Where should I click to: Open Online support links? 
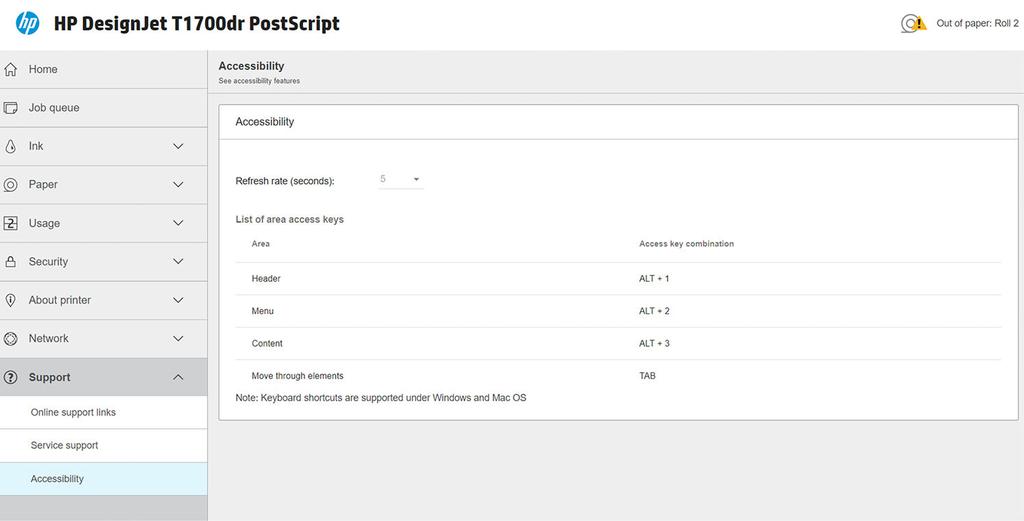tap(103, 413)
